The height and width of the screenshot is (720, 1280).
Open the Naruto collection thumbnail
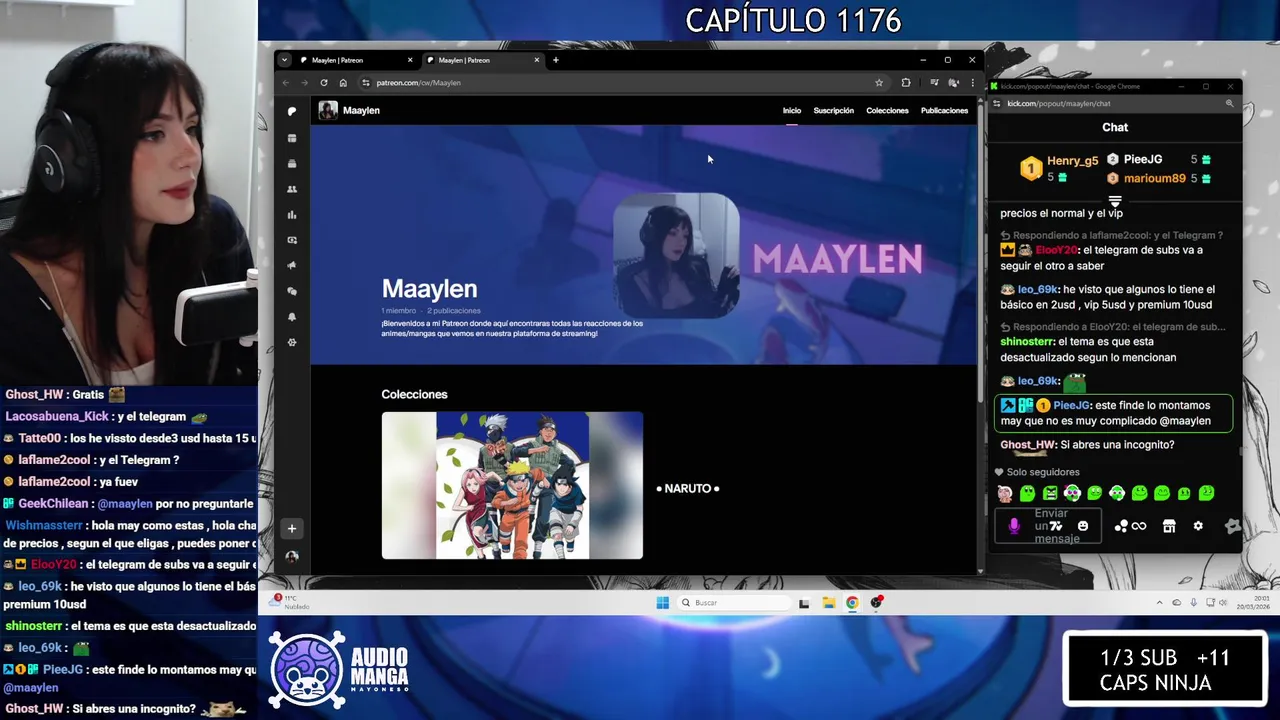[512, 485]
